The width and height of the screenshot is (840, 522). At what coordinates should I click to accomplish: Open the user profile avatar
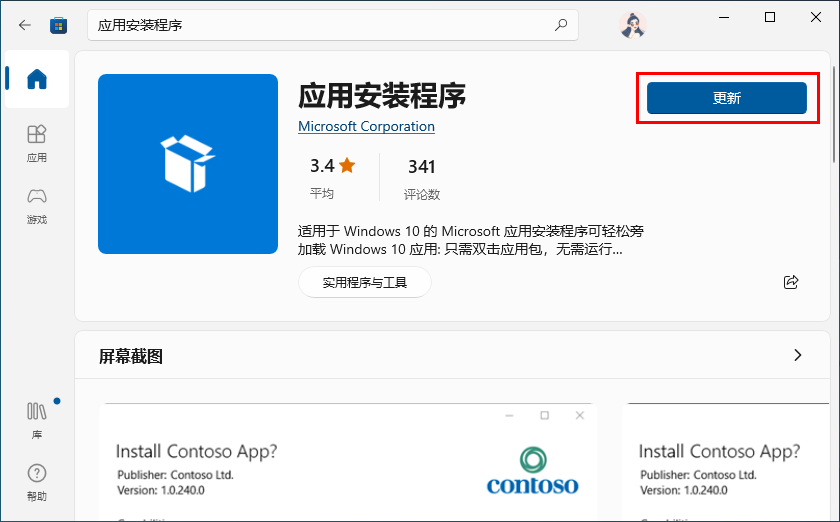(x=633, y=25)
